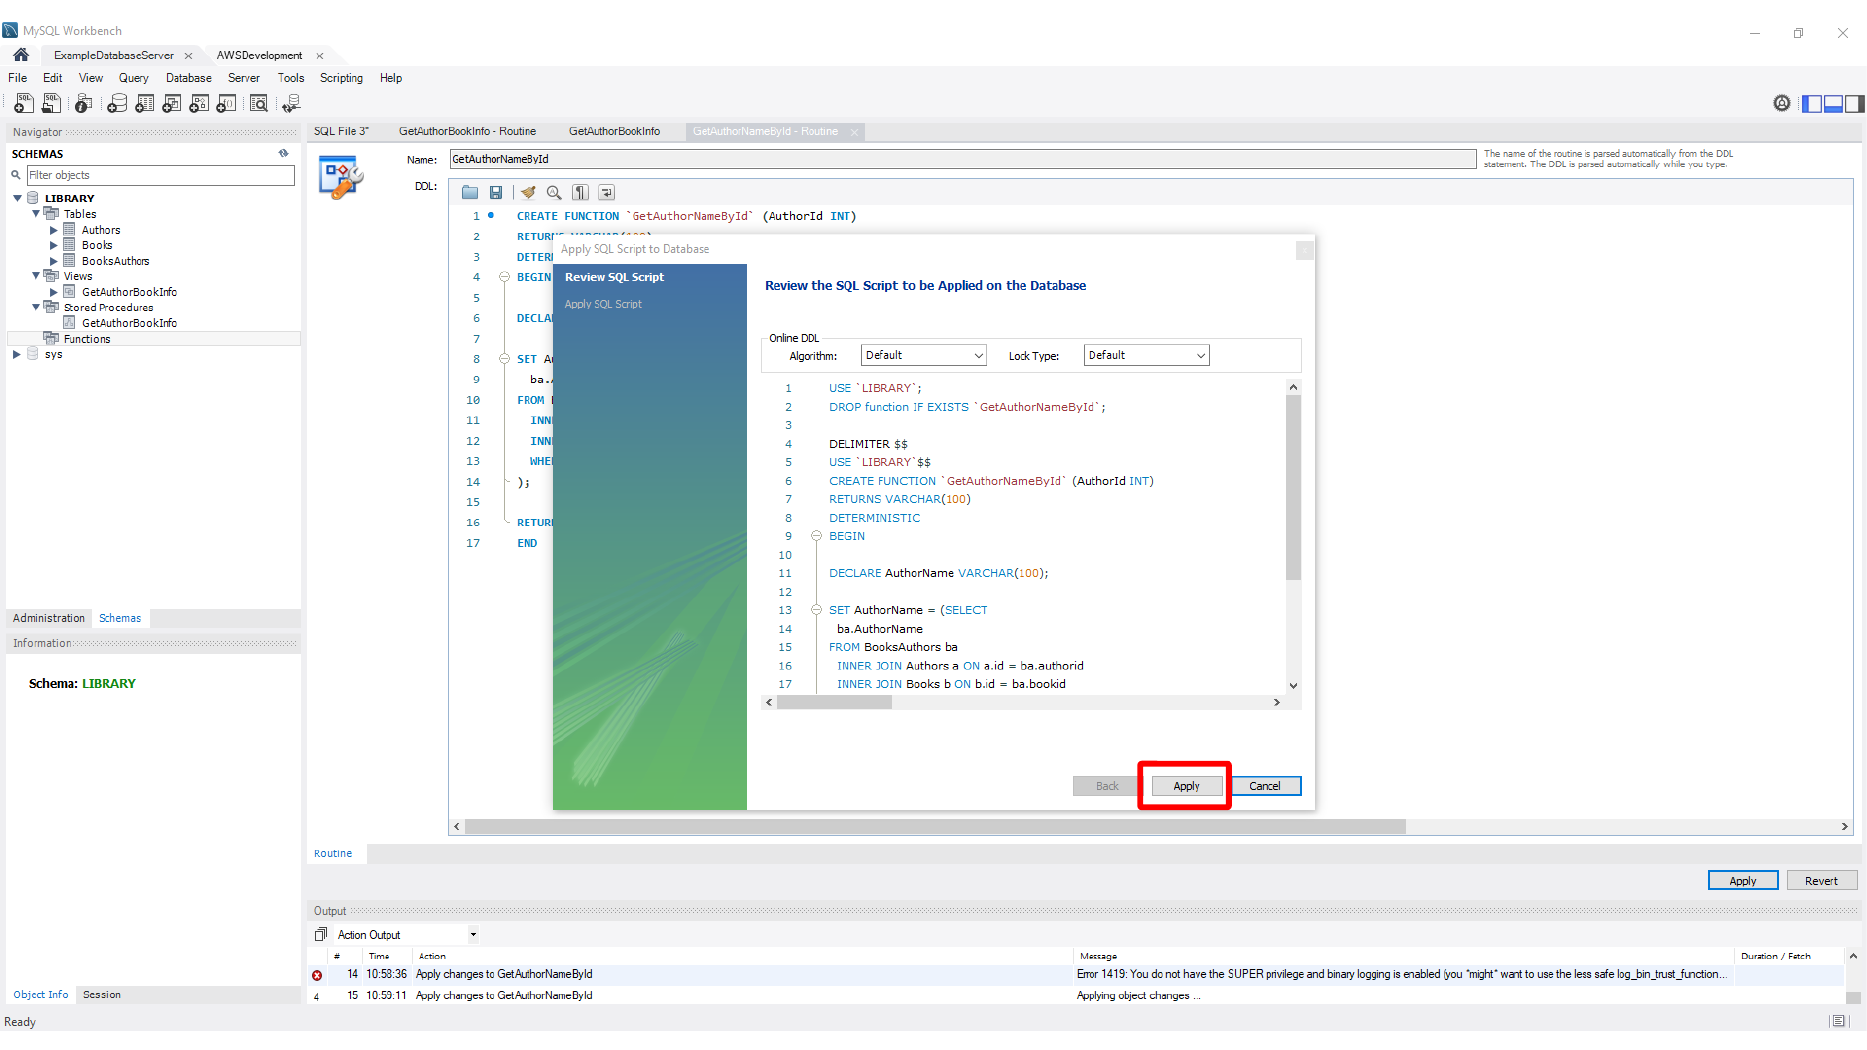Click Apply in the SQL script dialog

tap(1186, 786)
